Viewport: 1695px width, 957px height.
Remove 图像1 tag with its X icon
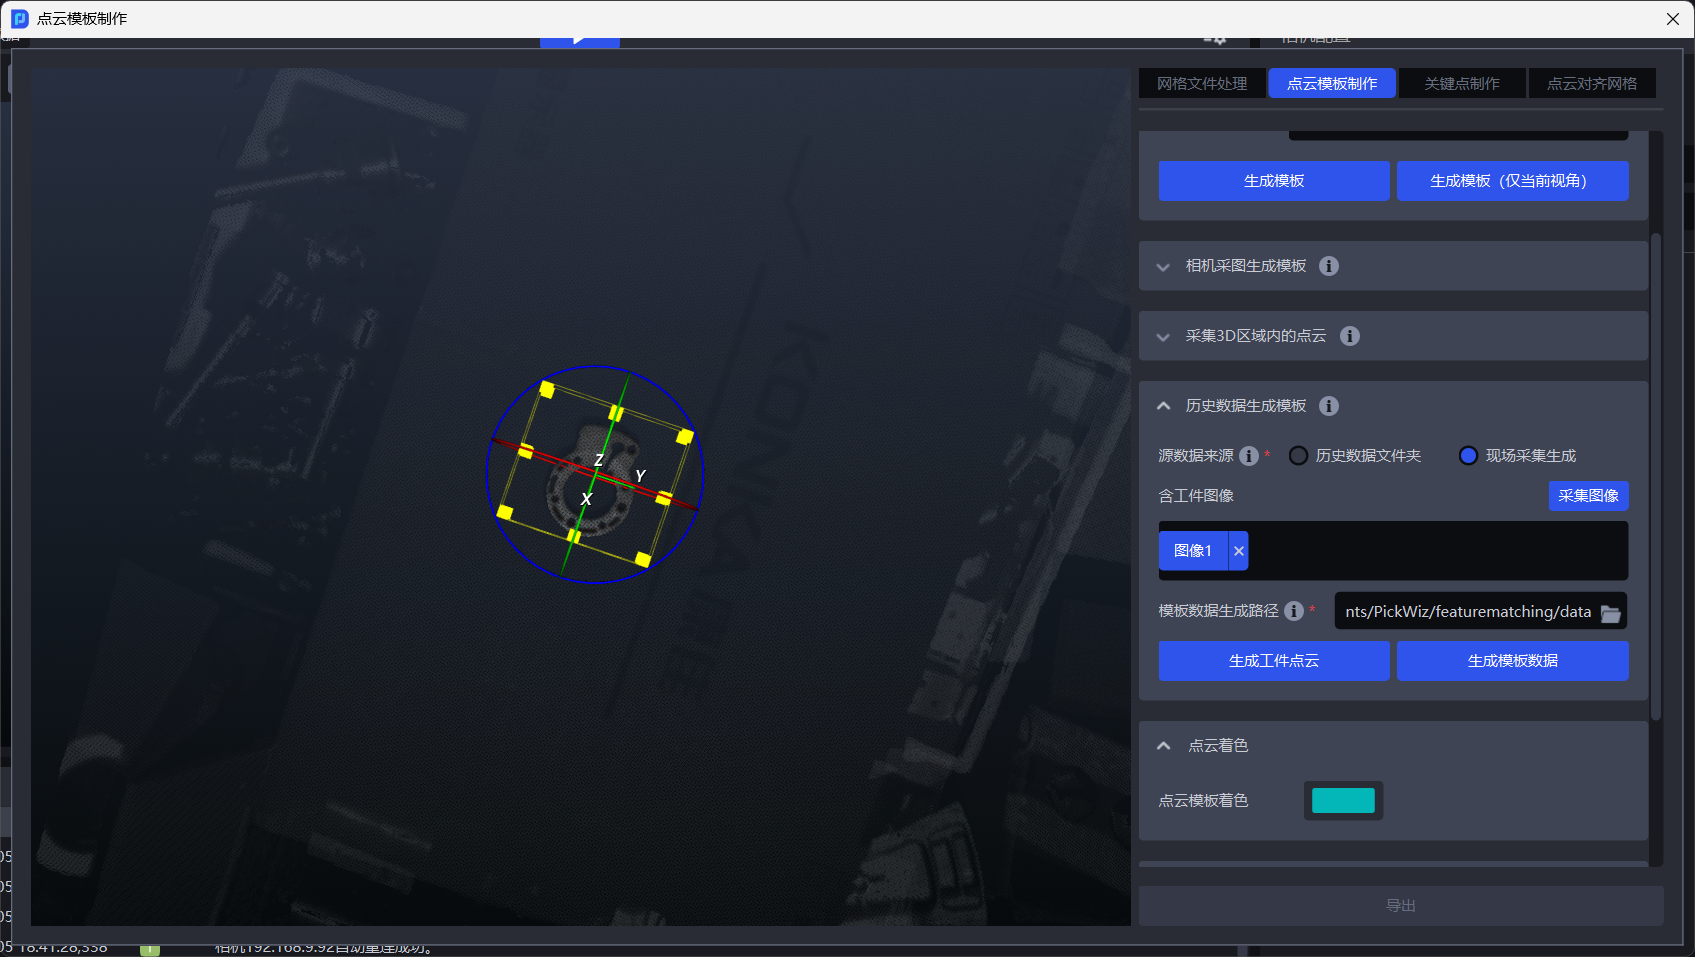tap(1238, 551)
